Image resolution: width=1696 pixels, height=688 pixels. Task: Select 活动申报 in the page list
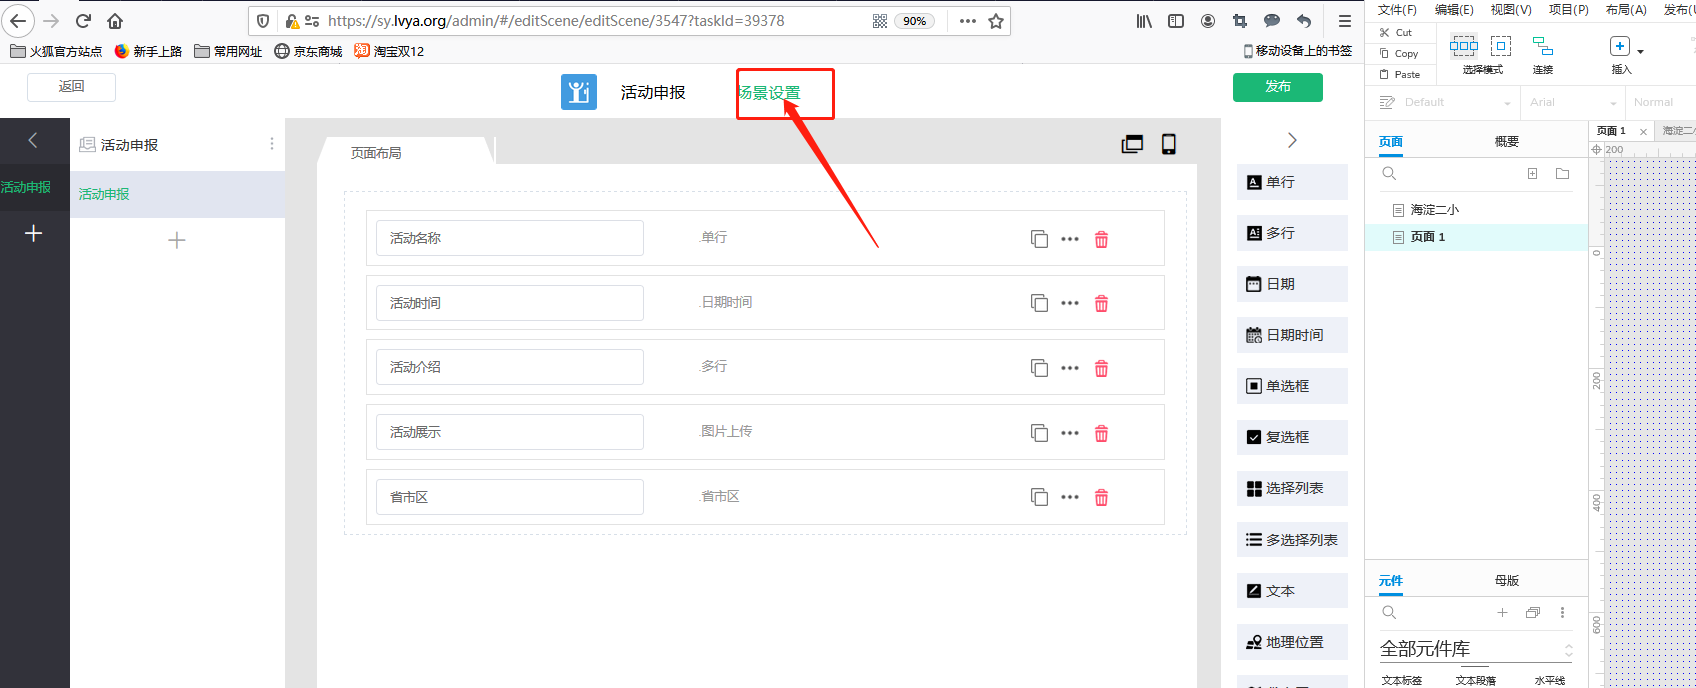click(x=178, y=194)
